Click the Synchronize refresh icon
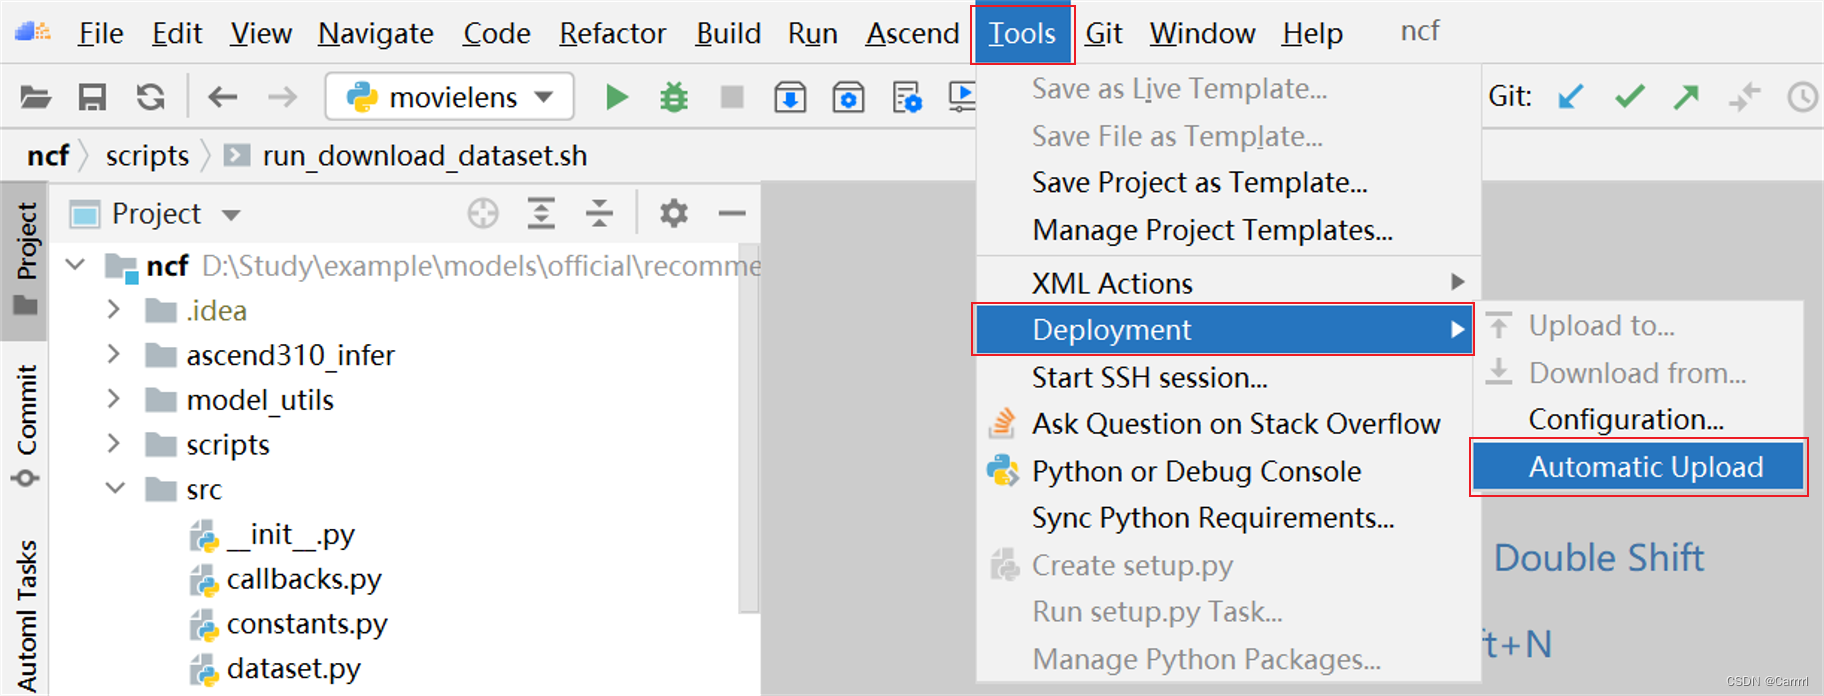1824x696 pixels. click(x=150, y=97)
